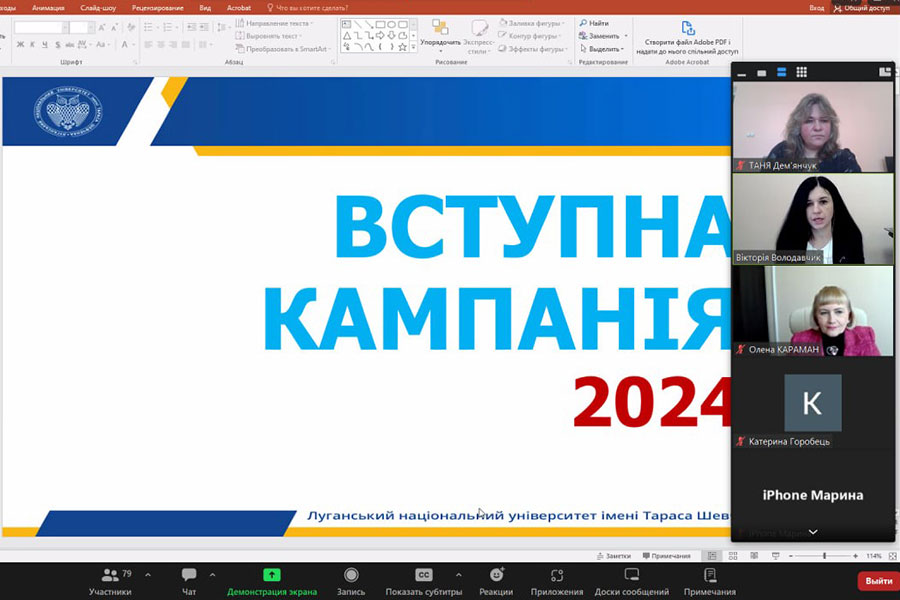Expand the shapes gallery more arrow
The height and width of the screenshot is (600, 900).
[413, 47]
